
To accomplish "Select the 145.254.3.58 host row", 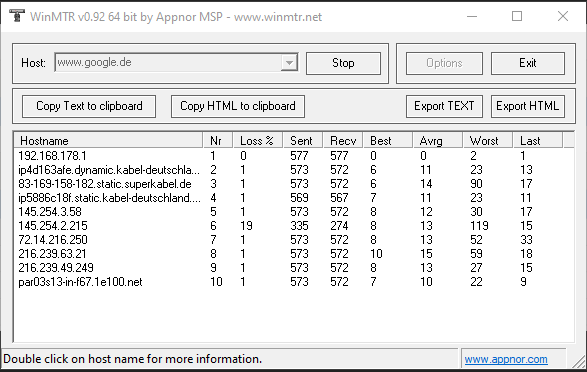I will click(x=294, y=212).
